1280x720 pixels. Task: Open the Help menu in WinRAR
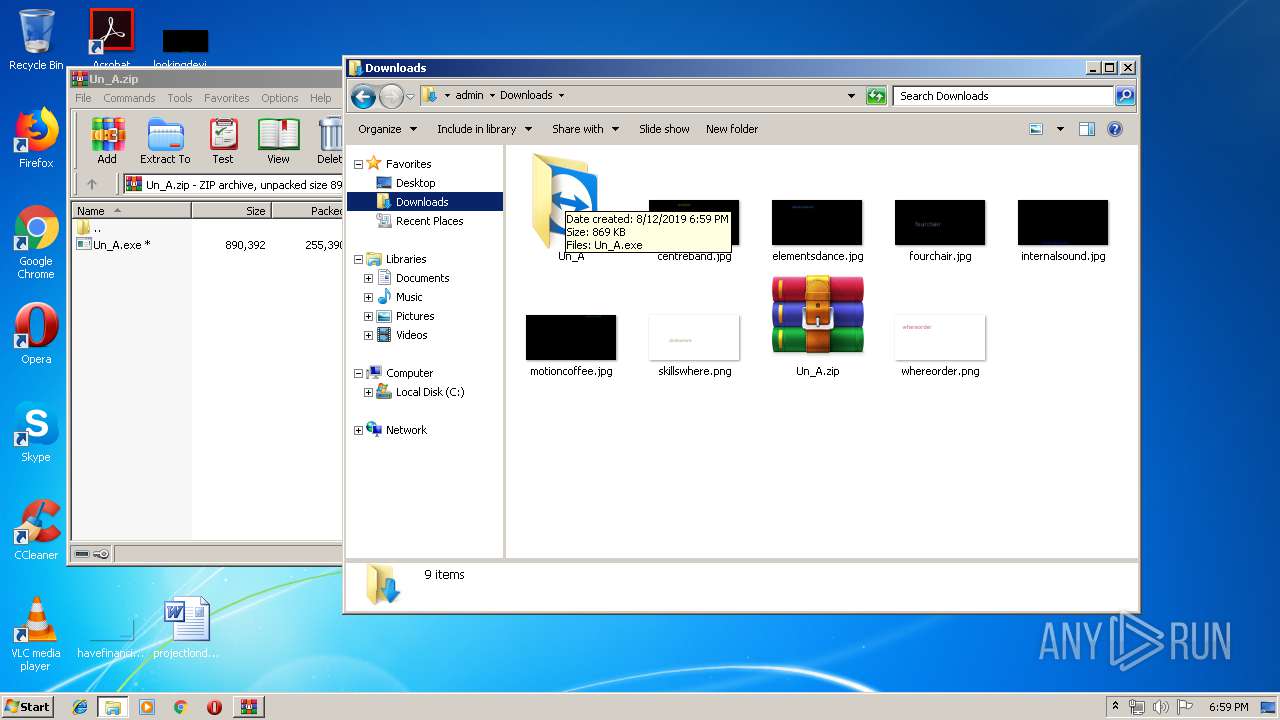point(320,98)
